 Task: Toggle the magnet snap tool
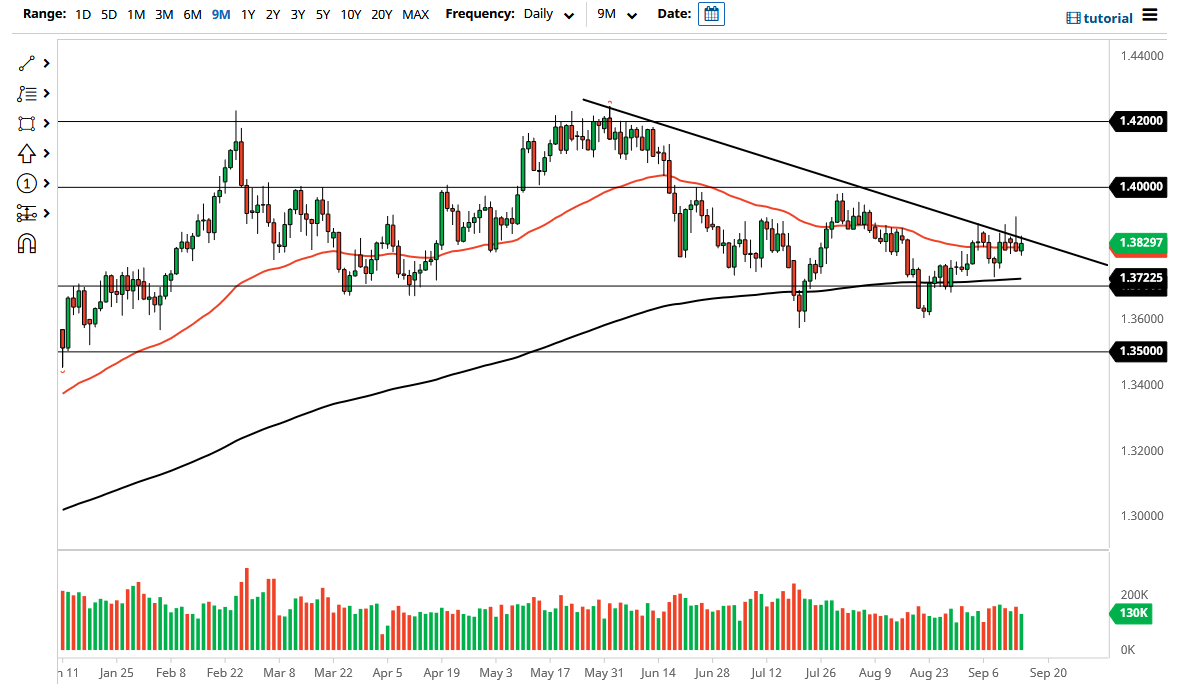28,243
